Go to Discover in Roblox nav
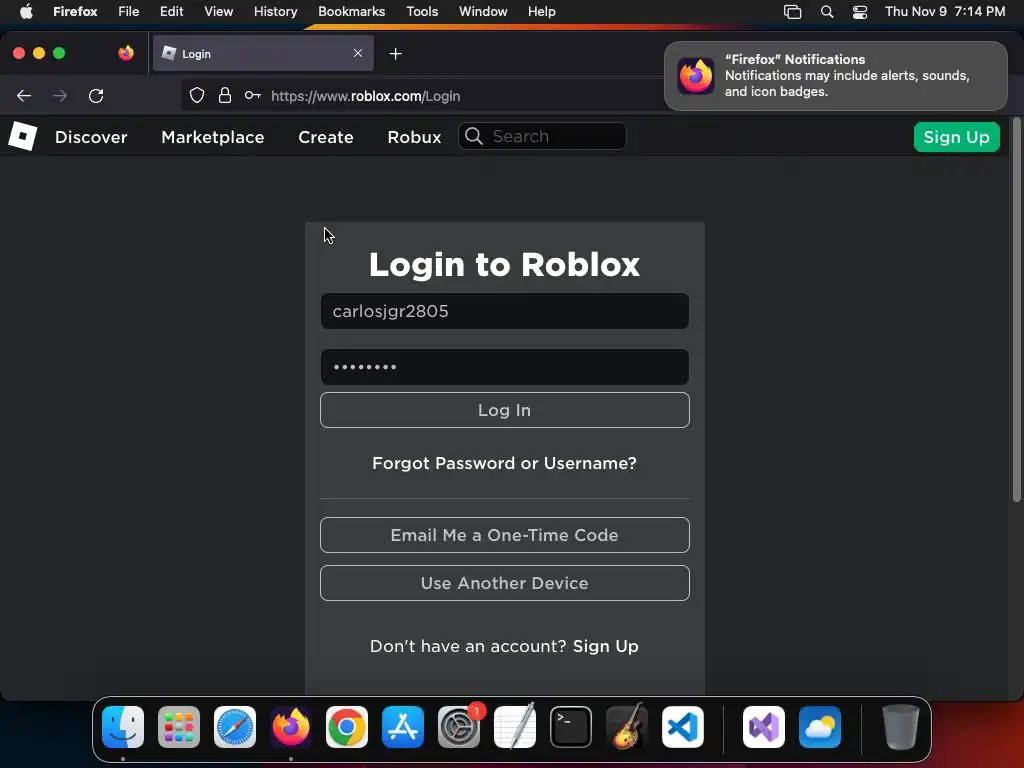 91,137
